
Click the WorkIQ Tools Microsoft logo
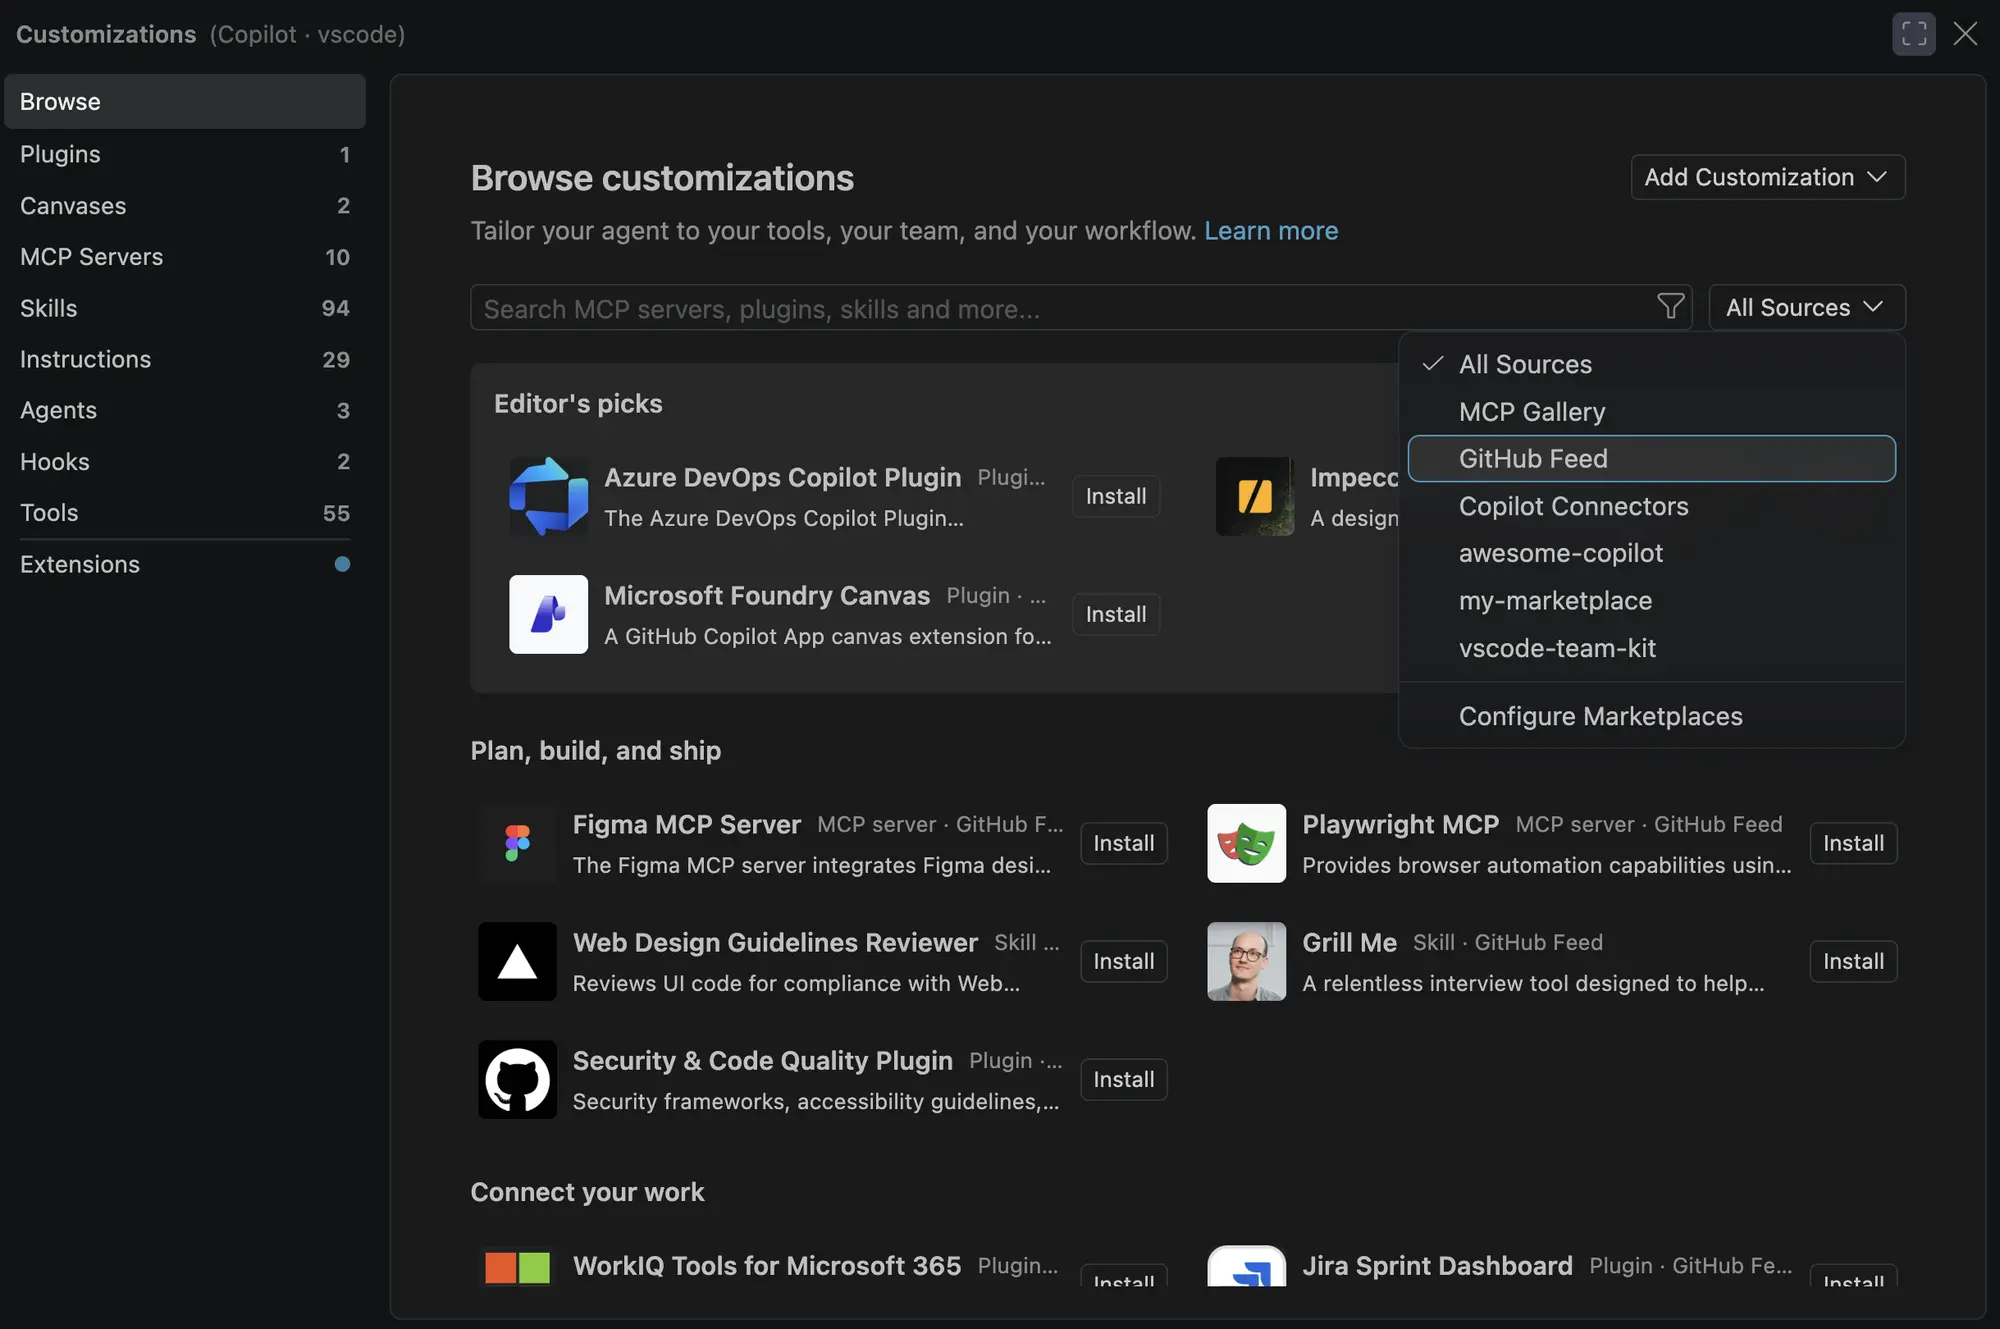point(517,1267)
